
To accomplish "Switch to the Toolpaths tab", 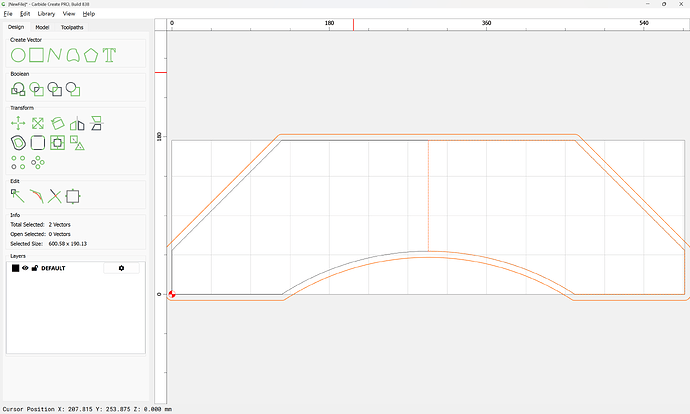I will (73, 27).
